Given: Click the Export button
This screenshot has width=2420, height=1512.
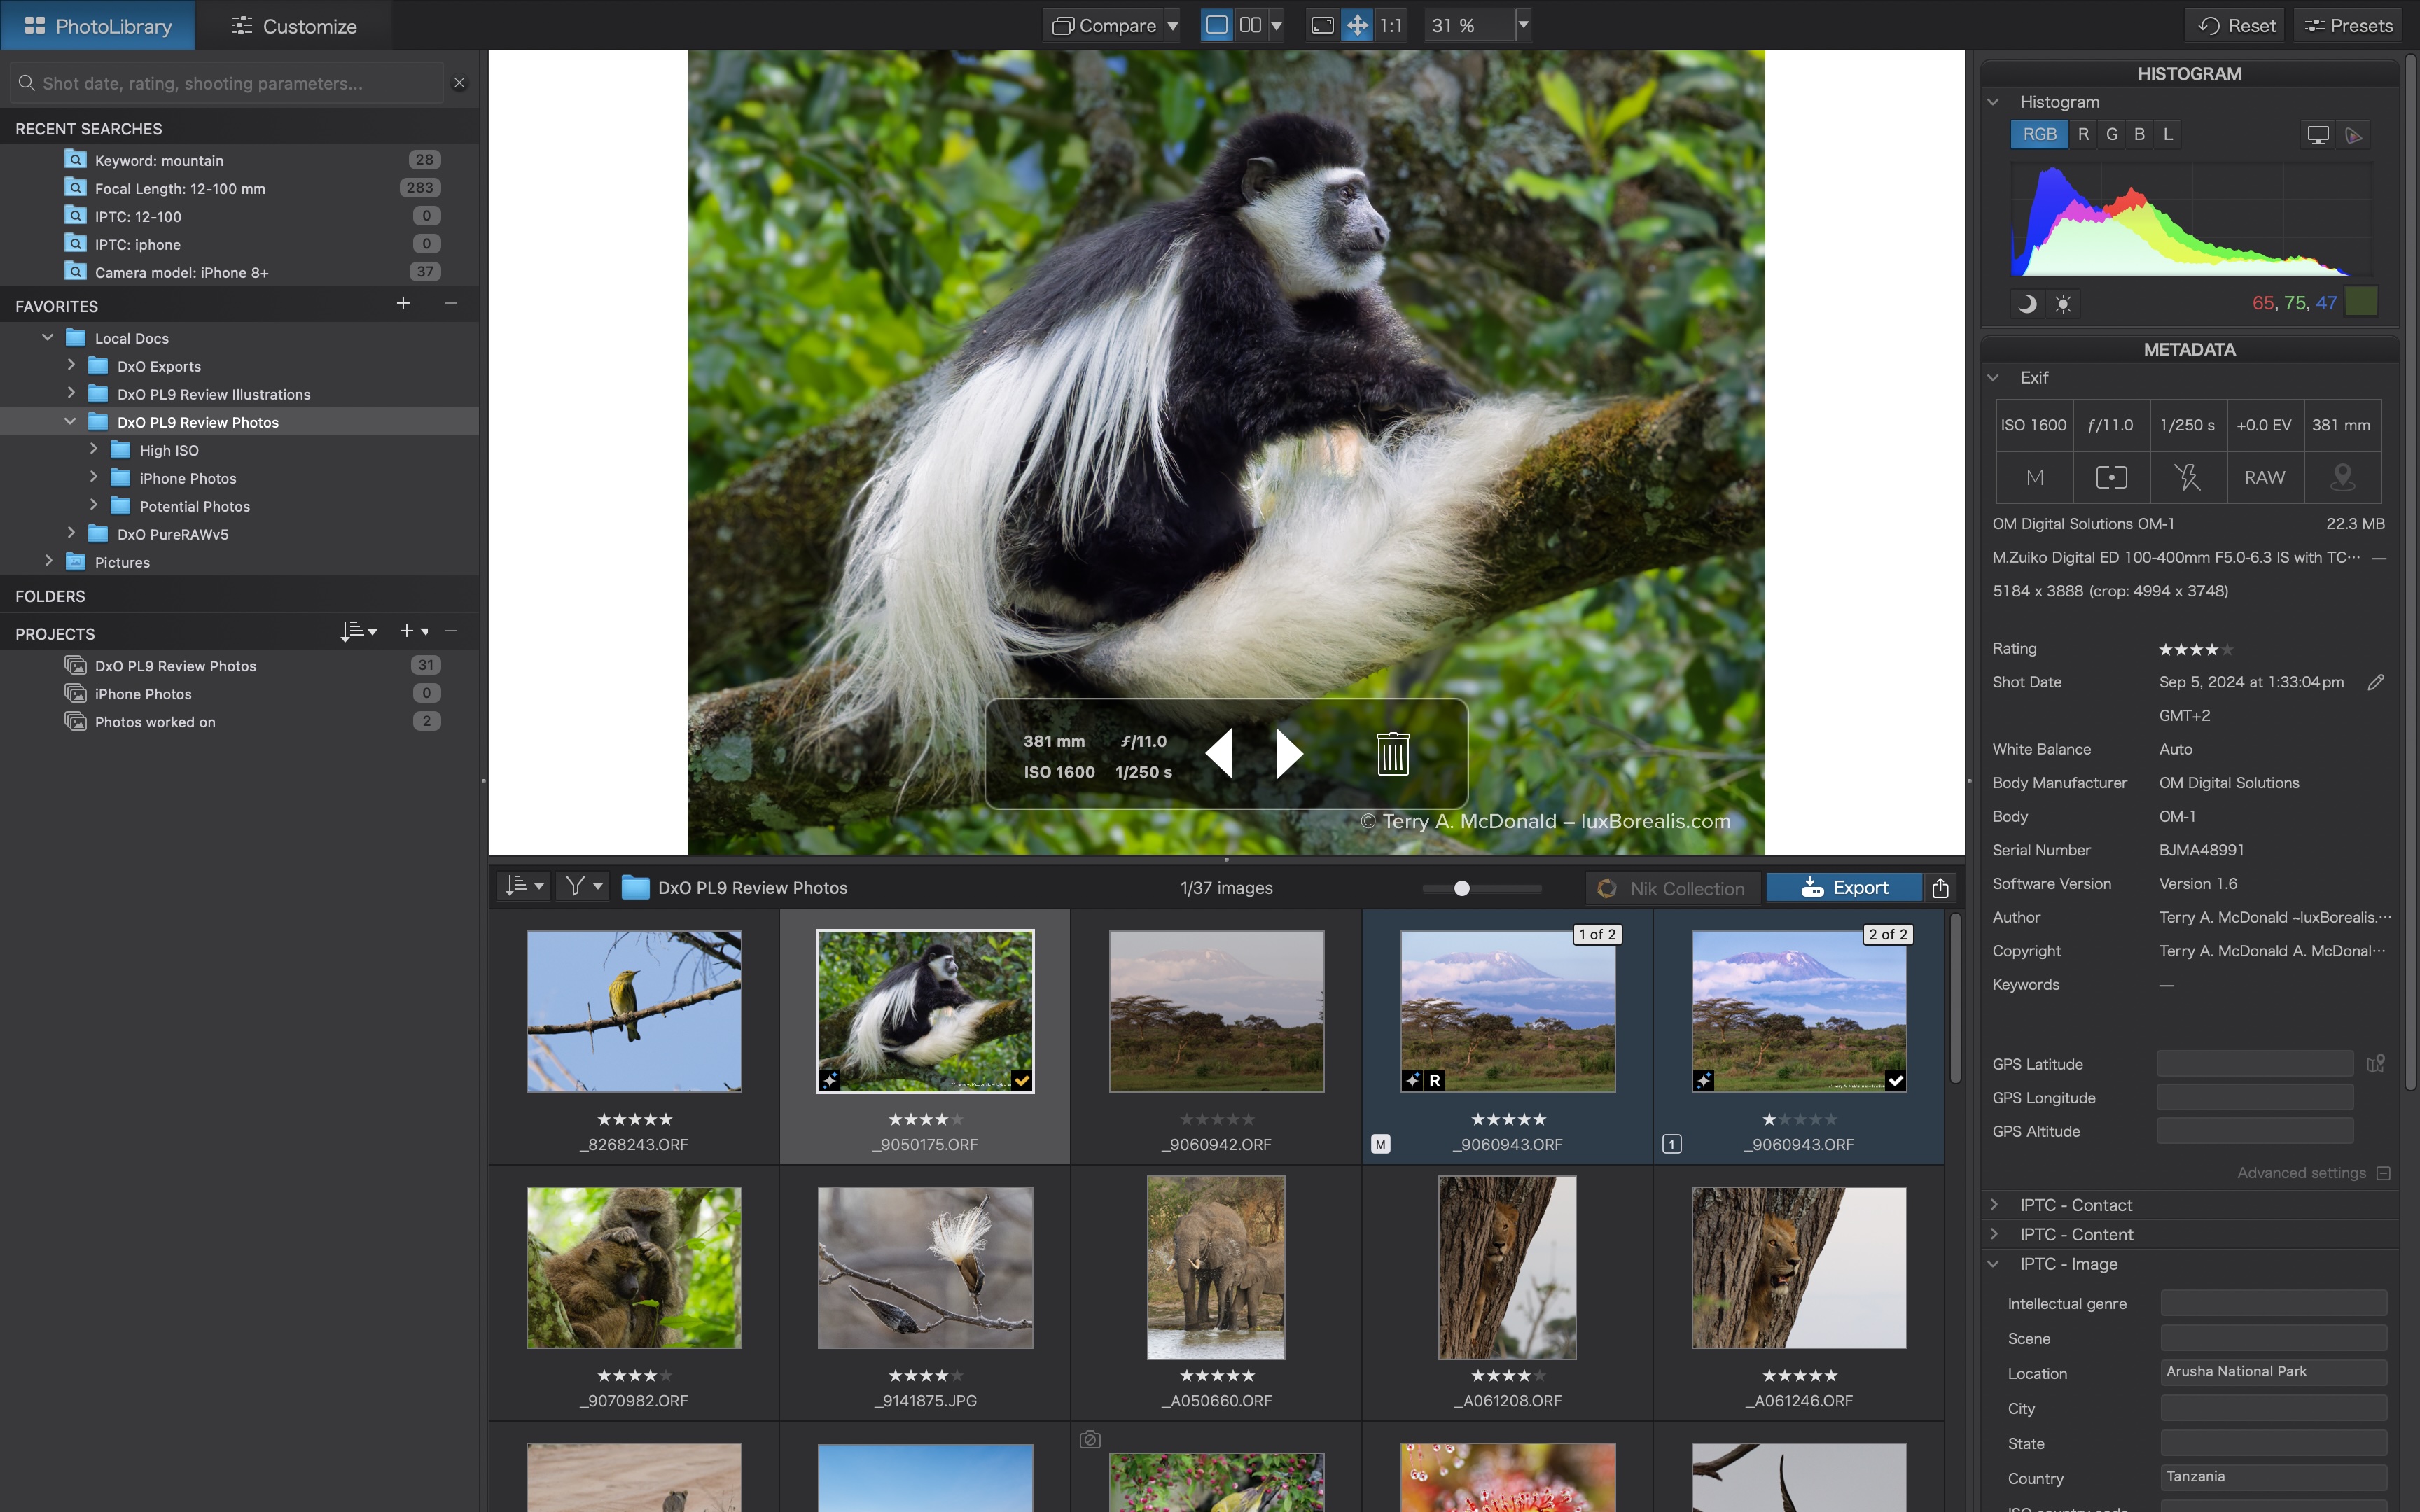Looking at the screenshot, I should pyautogui.click(x=1844, y=888).
